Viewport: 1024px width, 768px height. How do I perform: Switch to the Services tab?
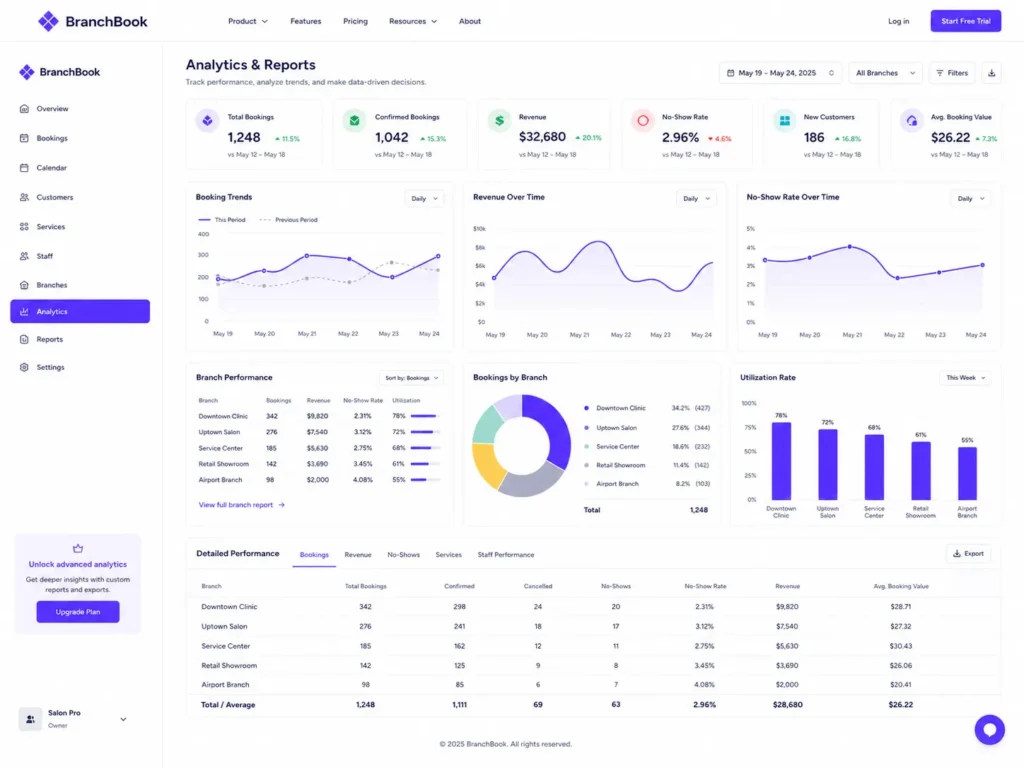[449, 555]
